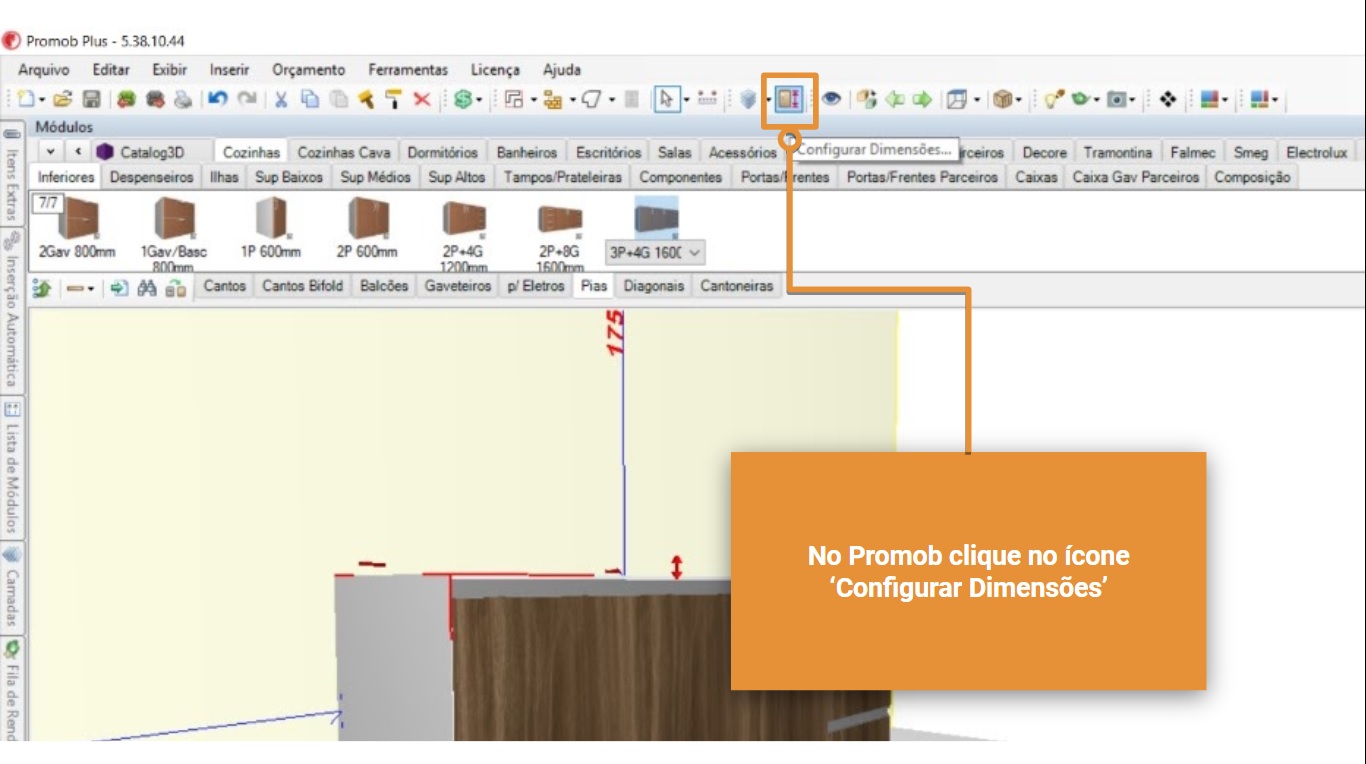The width and height of the screenshot is (1366, 764).
Task: Expand the 3P+4G 1600 module dropdown
Action: pos(694,253)
